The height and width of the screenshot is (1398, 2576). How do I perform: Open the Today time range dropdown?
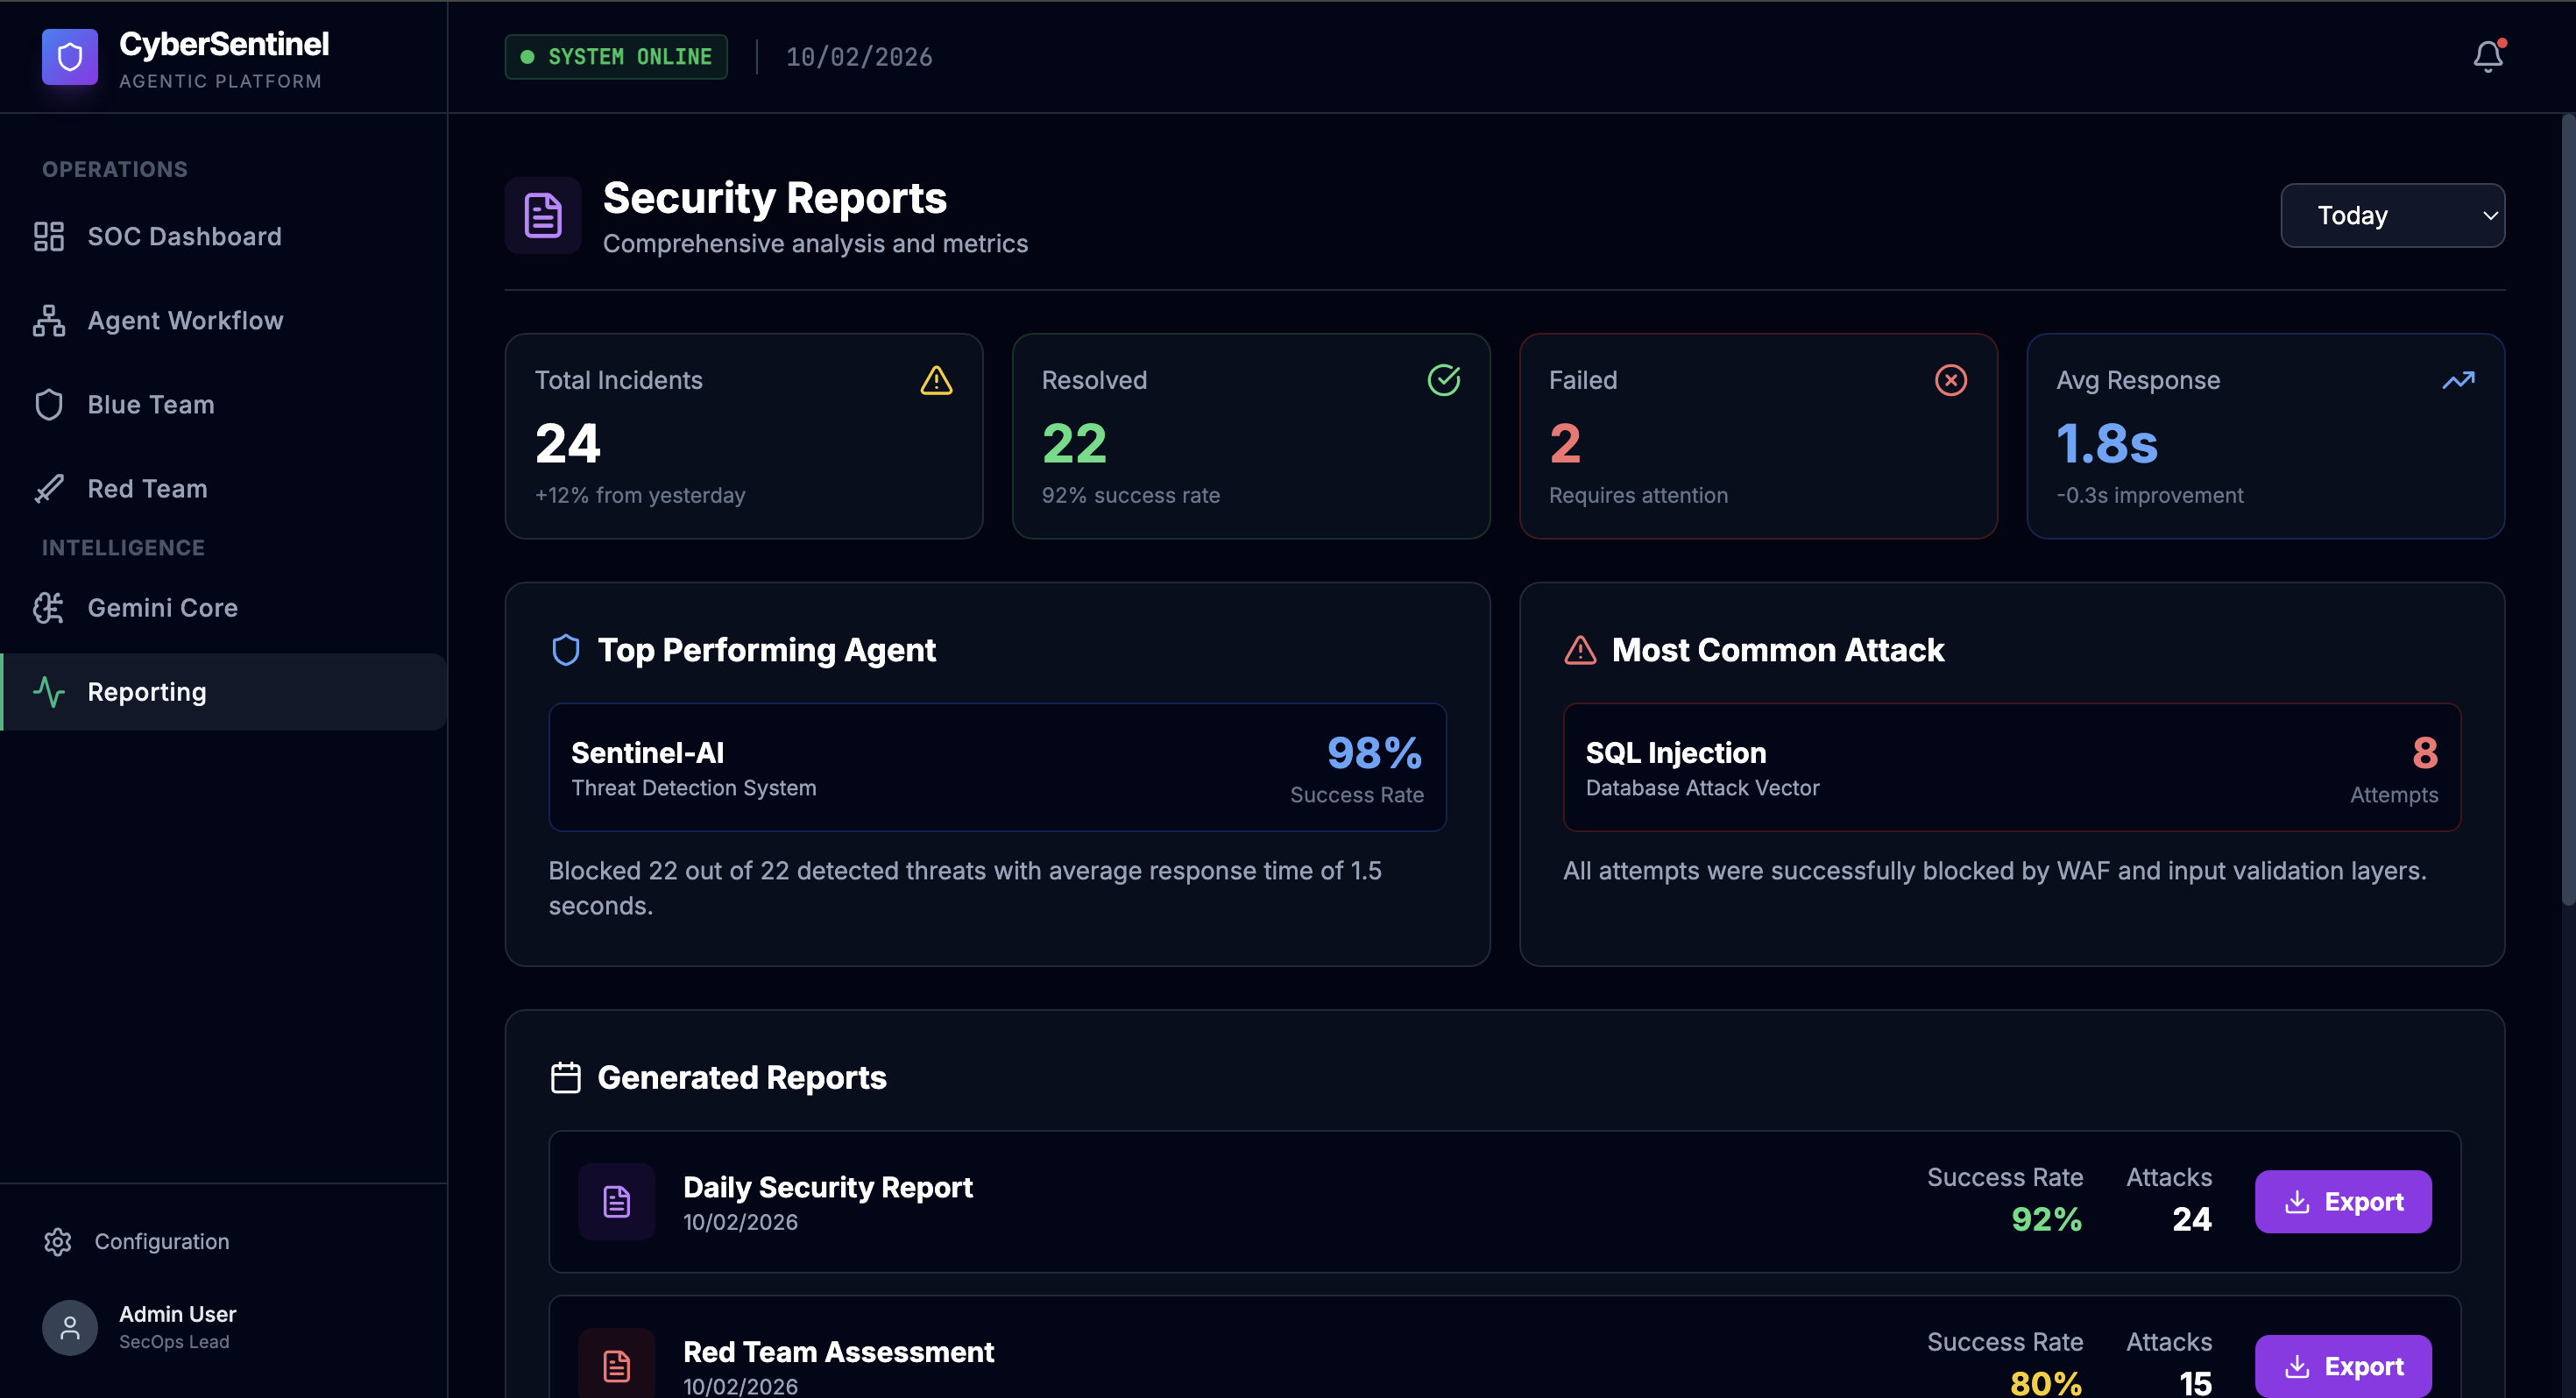point(2392,215)
